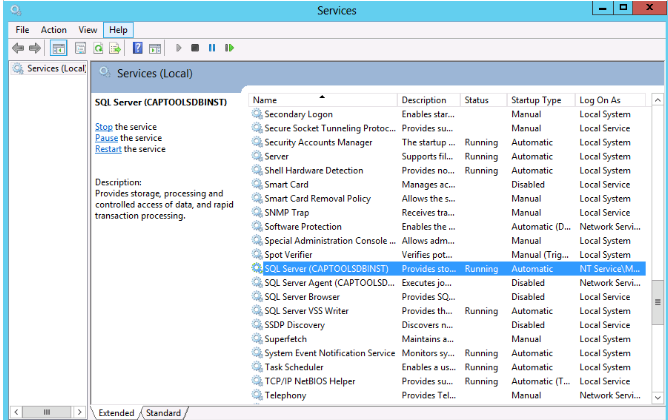Click Manual (Trig... startup type of Spot Verifier
The image size is (668, 420).
(540, 255)
